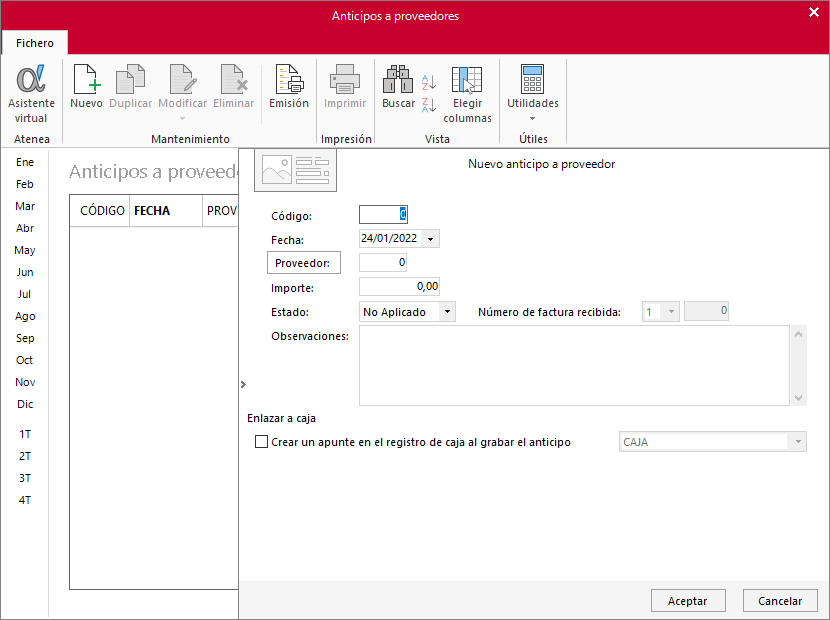Confirm with the Aceptar button
830x620 pixels.
pos(688,600)
